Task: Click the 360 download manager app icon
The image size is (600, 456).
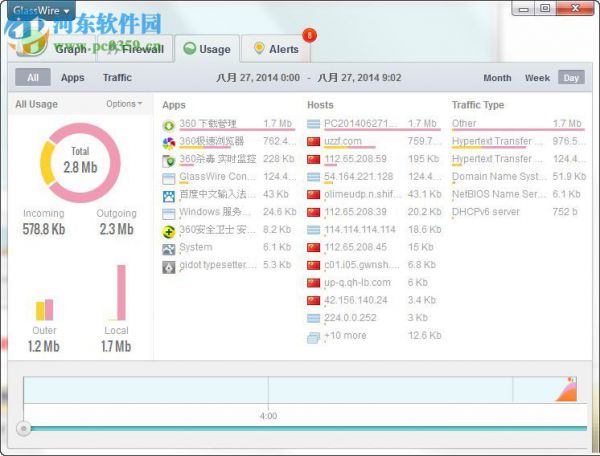Action: point(169,125)
